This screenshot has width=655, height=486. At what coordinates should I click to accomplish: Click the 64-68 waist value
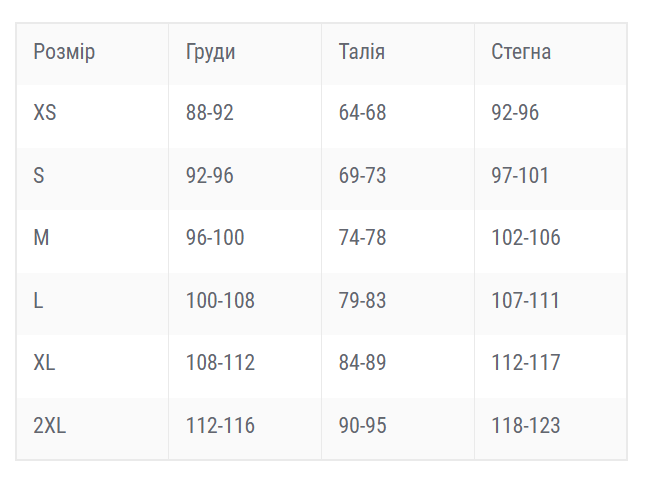(x=362, y=112)
